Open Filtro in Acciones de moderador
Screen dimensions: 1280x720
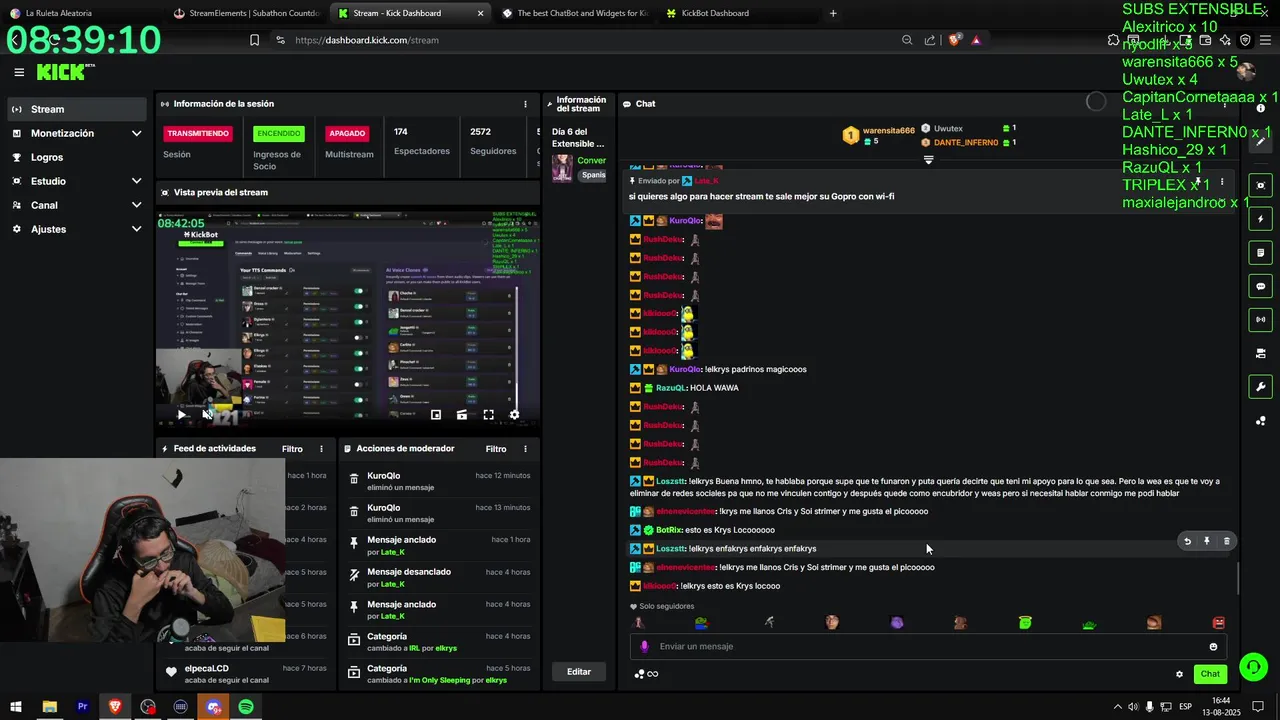pyautogui.click(x=496, y=449)
